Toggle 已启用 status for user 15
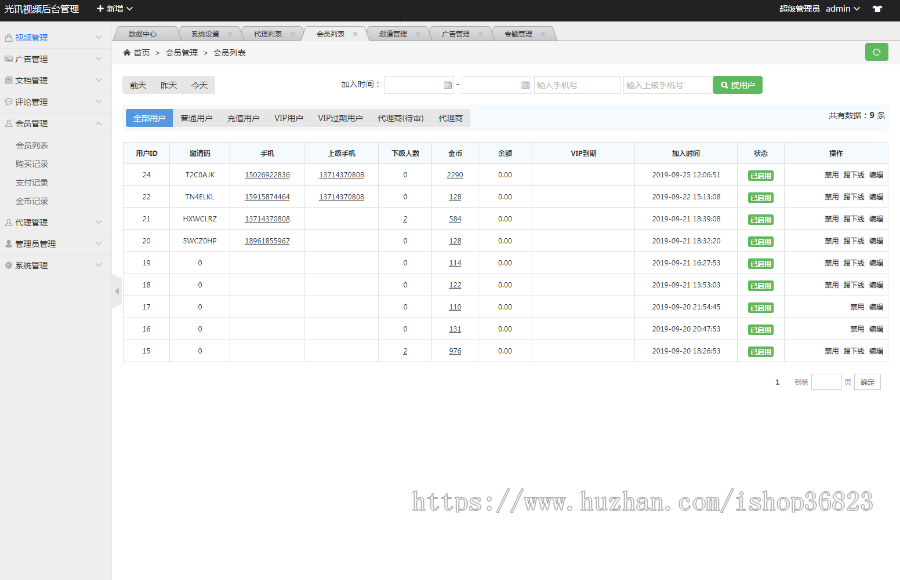 pos(761,351)
